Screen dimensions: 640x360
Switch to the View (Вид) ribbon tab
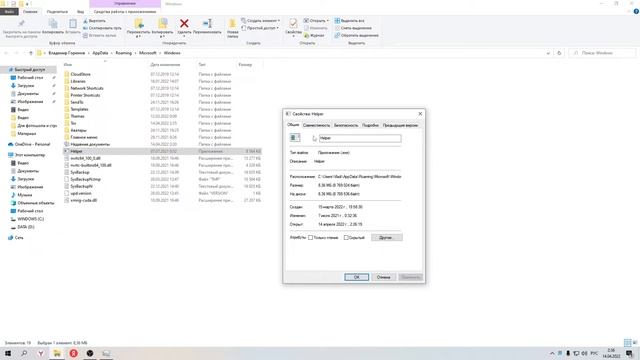[x=80, y=11]
